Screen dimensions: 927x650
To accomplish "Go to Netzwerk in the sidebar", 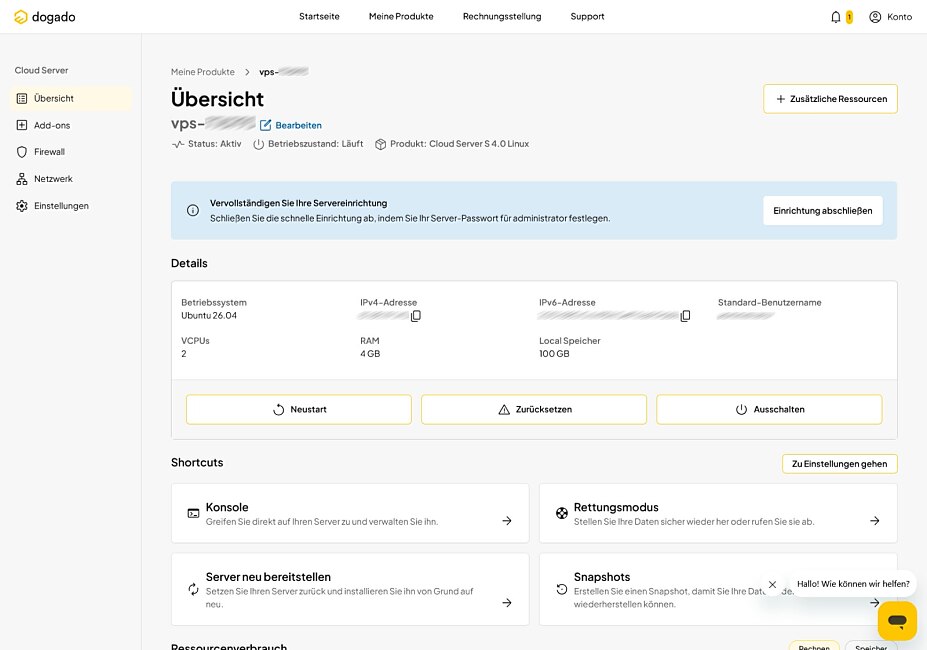I will pos(71,179).
